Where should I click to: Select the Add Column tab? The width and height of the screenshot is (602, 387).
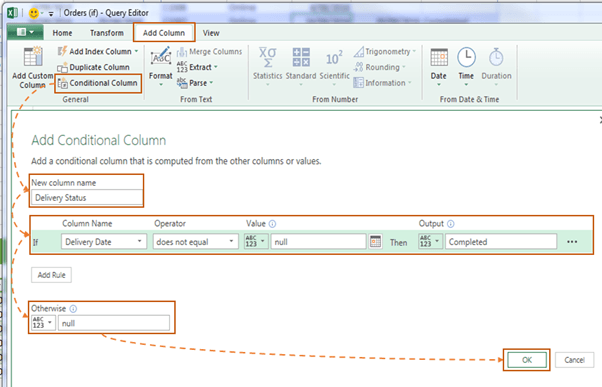tap(164, 33)
